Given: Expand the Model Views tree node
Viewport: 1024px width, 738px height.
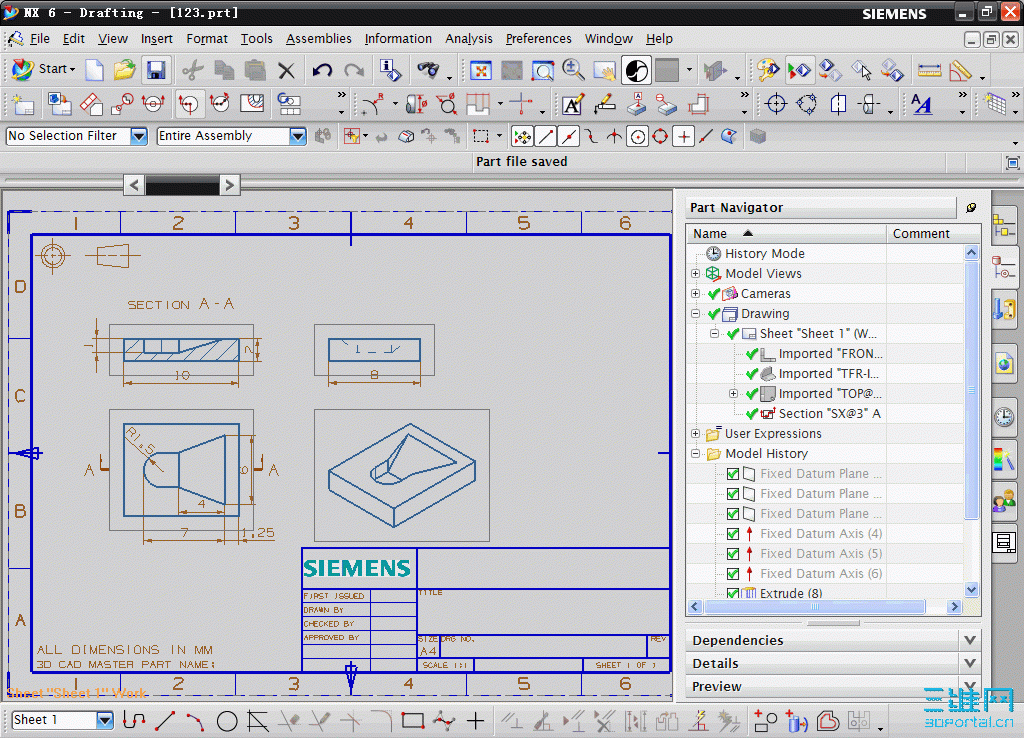Looking at the screenshot, I should click(696, 274).
